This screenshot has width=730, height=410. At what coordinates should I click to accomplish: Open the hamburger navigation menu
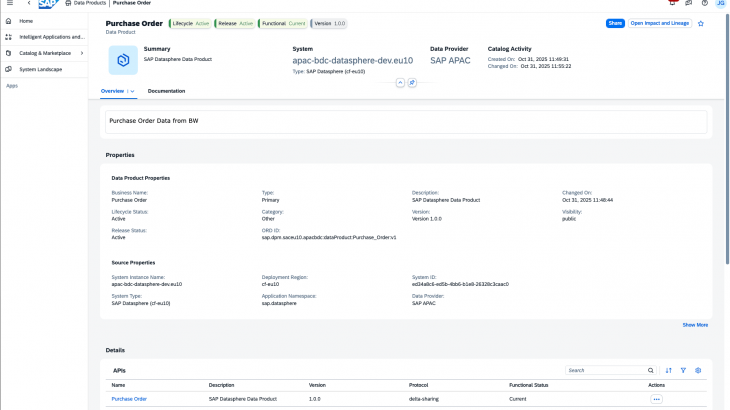10,3
